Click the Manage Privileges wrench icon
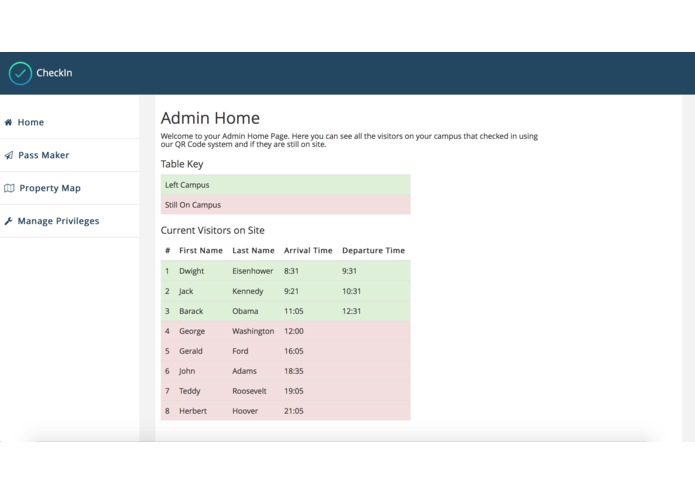This screenshot has width=695, height=494. point(8,221)
